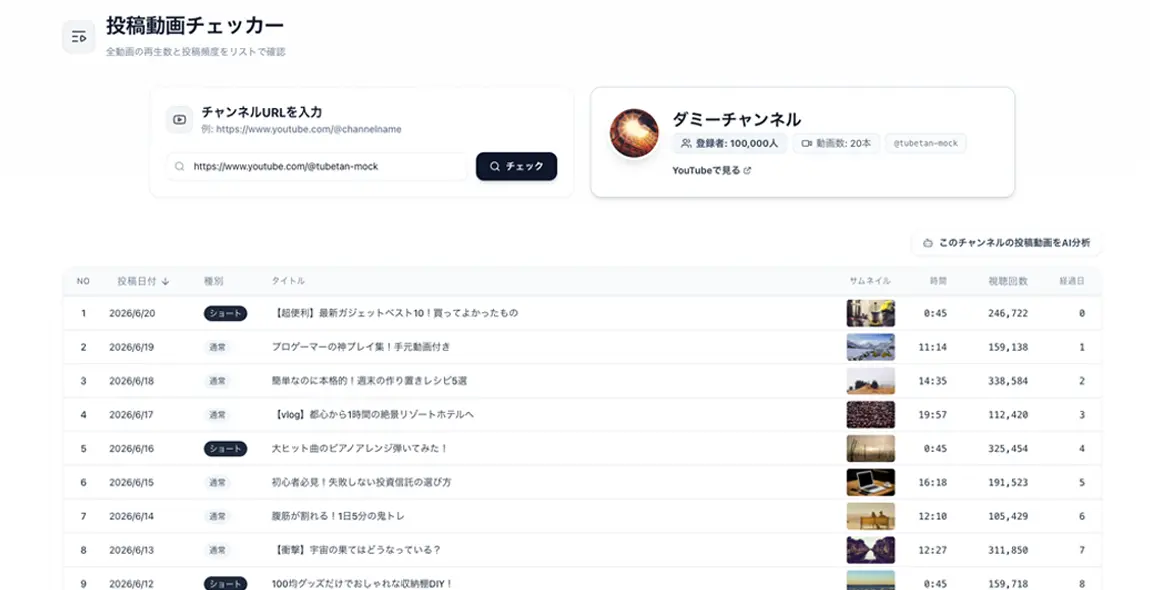Click the duration 19:57
This screenshot has width=1150, height=590.
[x=933, y=415]
